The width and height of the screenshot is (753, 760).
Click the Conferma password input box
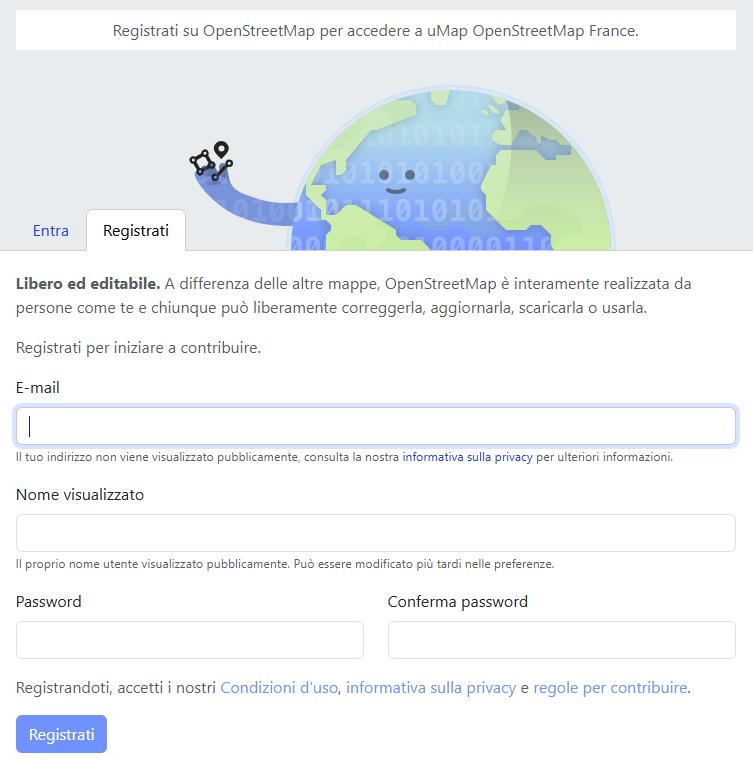pyautogui.click(x=561, y=640)
